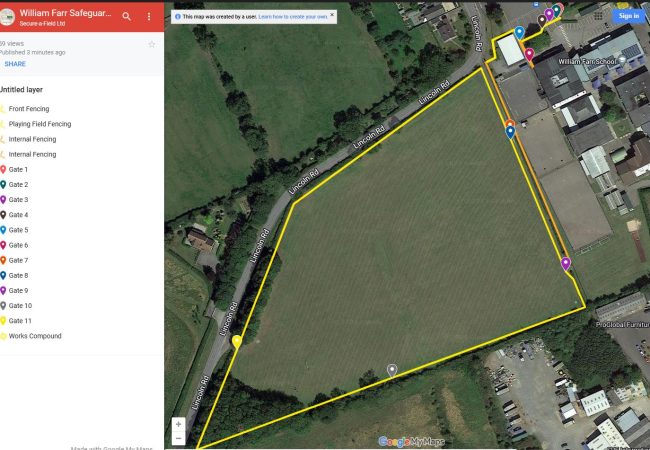The image size is (650, 450).
Task: Click the SHARE link
Action: tap(15, 63)
